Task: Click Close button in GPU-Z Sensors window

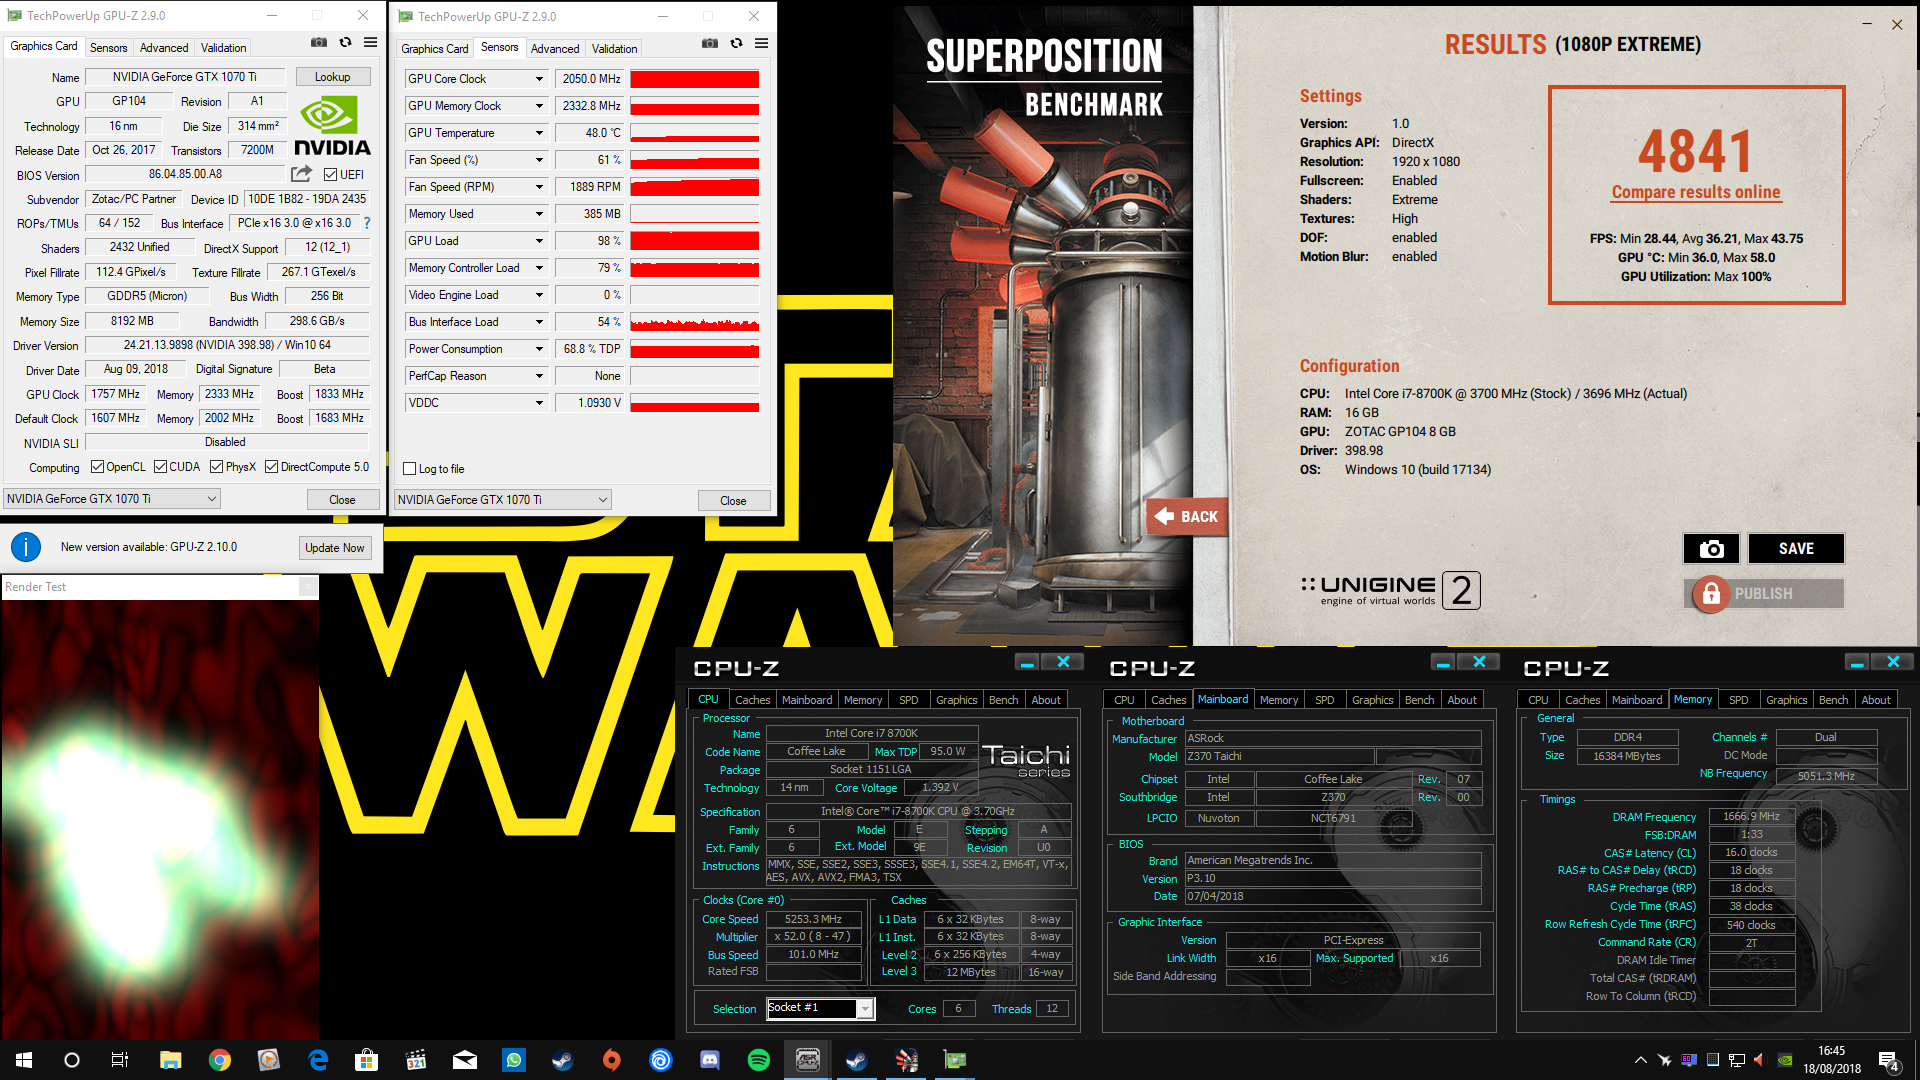Action: 733,501
